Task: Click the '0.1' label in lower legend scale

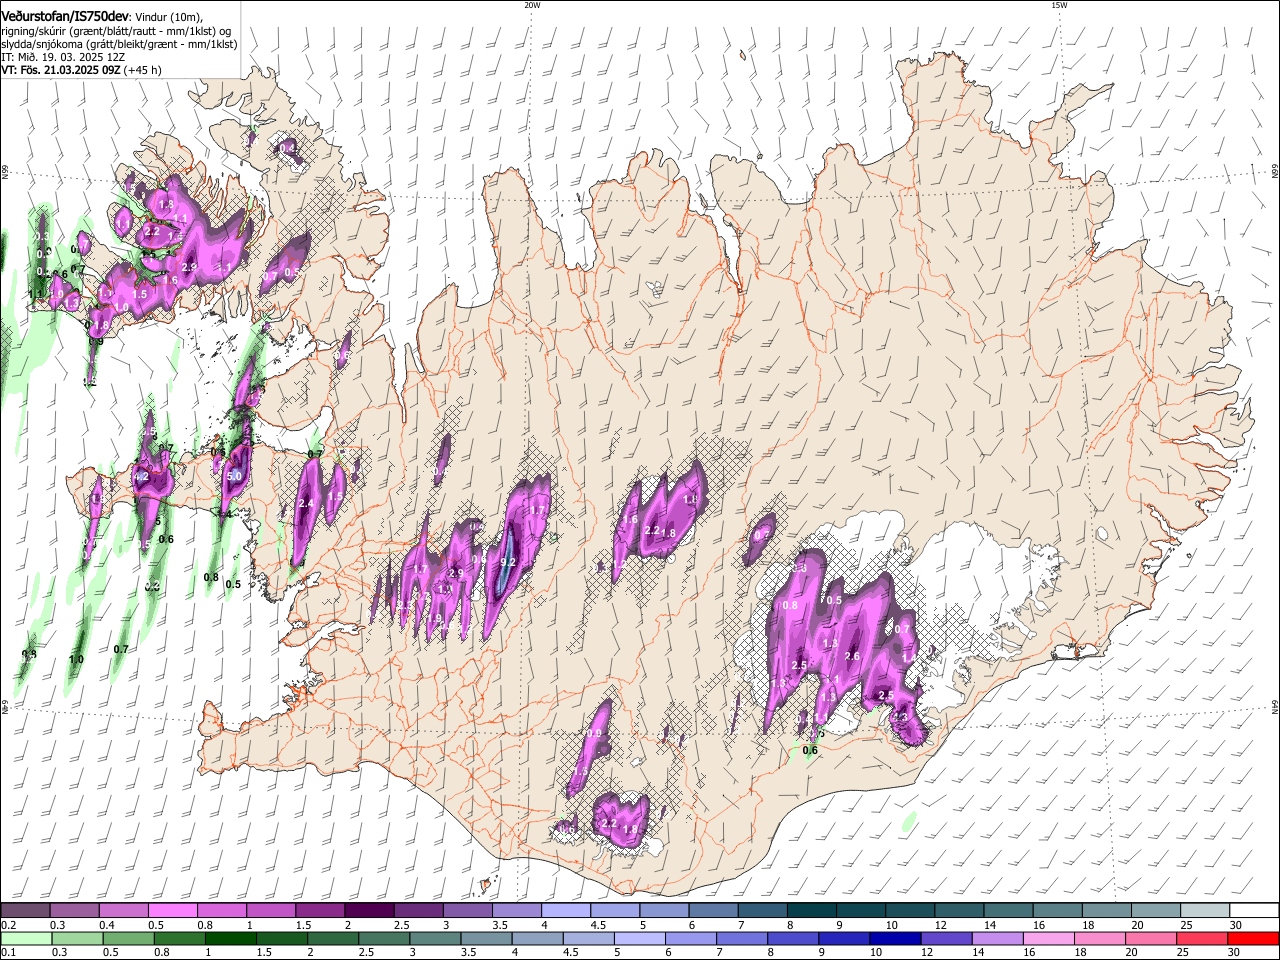Action: [7, 953]
